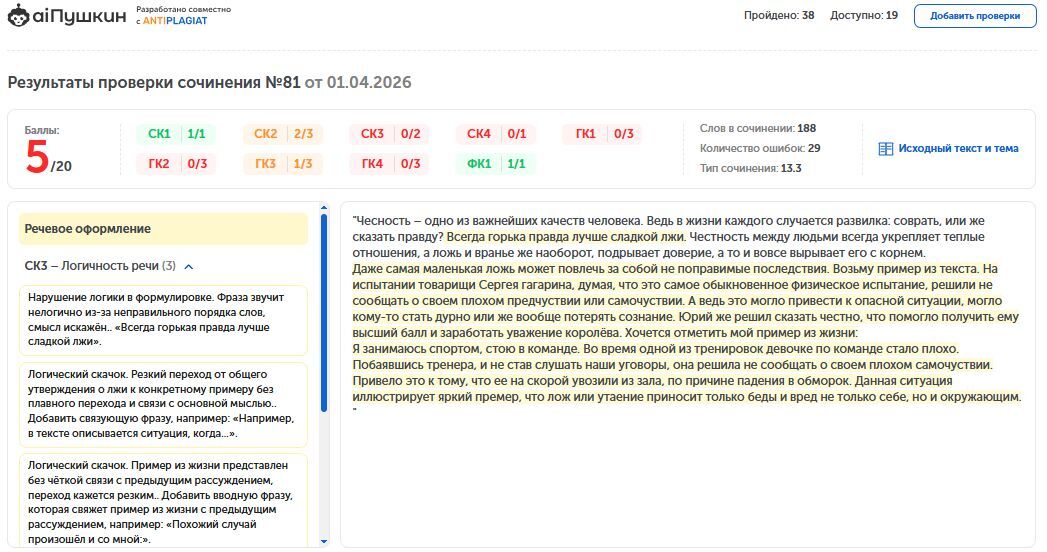The height and width of the screenshot is (552, 1047).
Task: Open the Исходный текст и тема link
Action: 957,149
